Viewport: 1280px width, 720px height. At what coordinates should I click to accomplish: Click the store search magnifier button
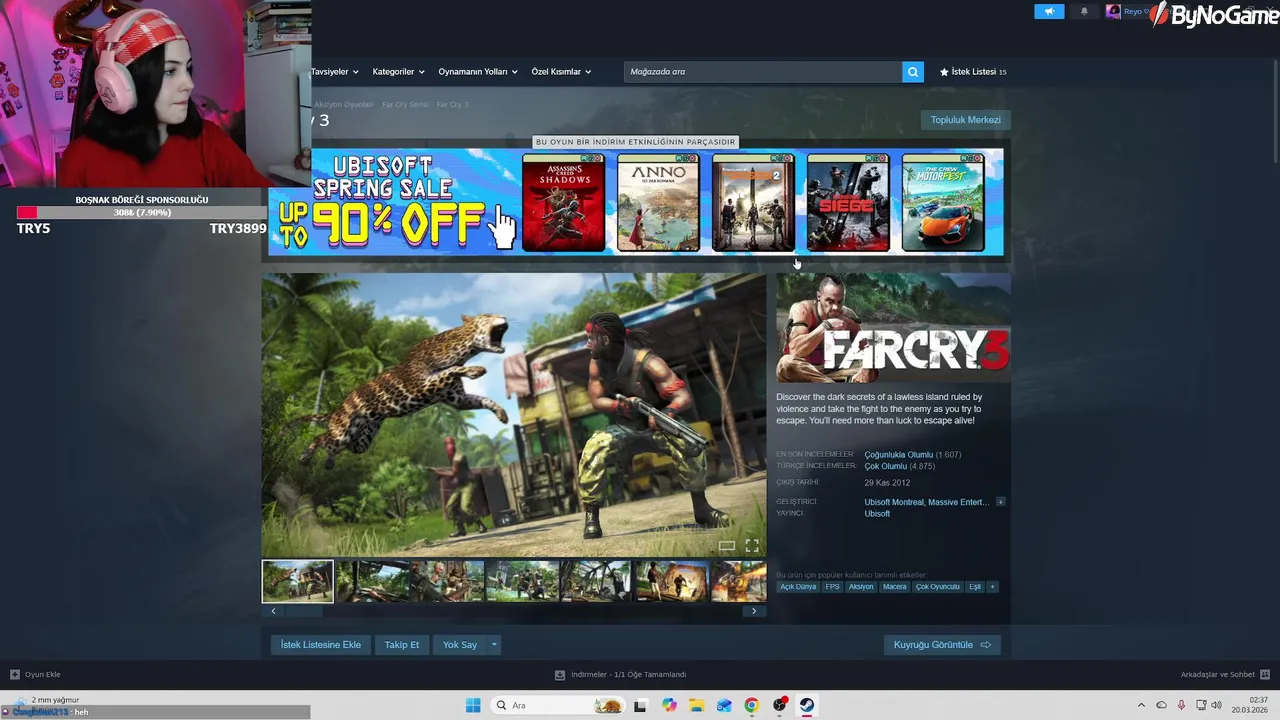(912, 72)
